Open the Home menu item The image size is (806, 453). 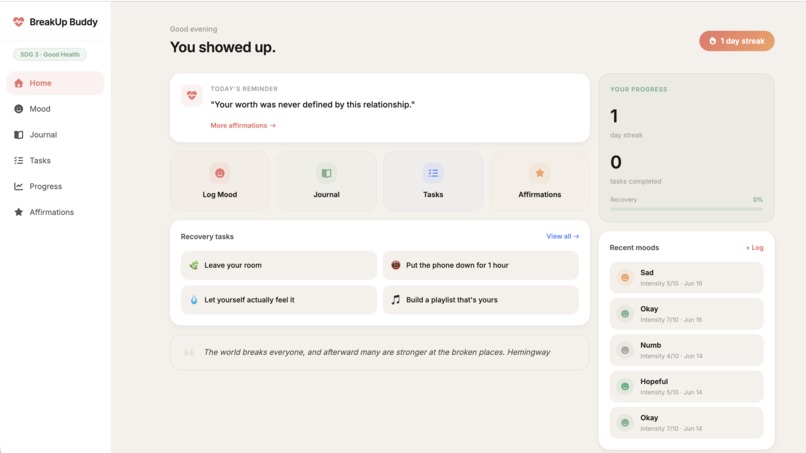[55, 83]
